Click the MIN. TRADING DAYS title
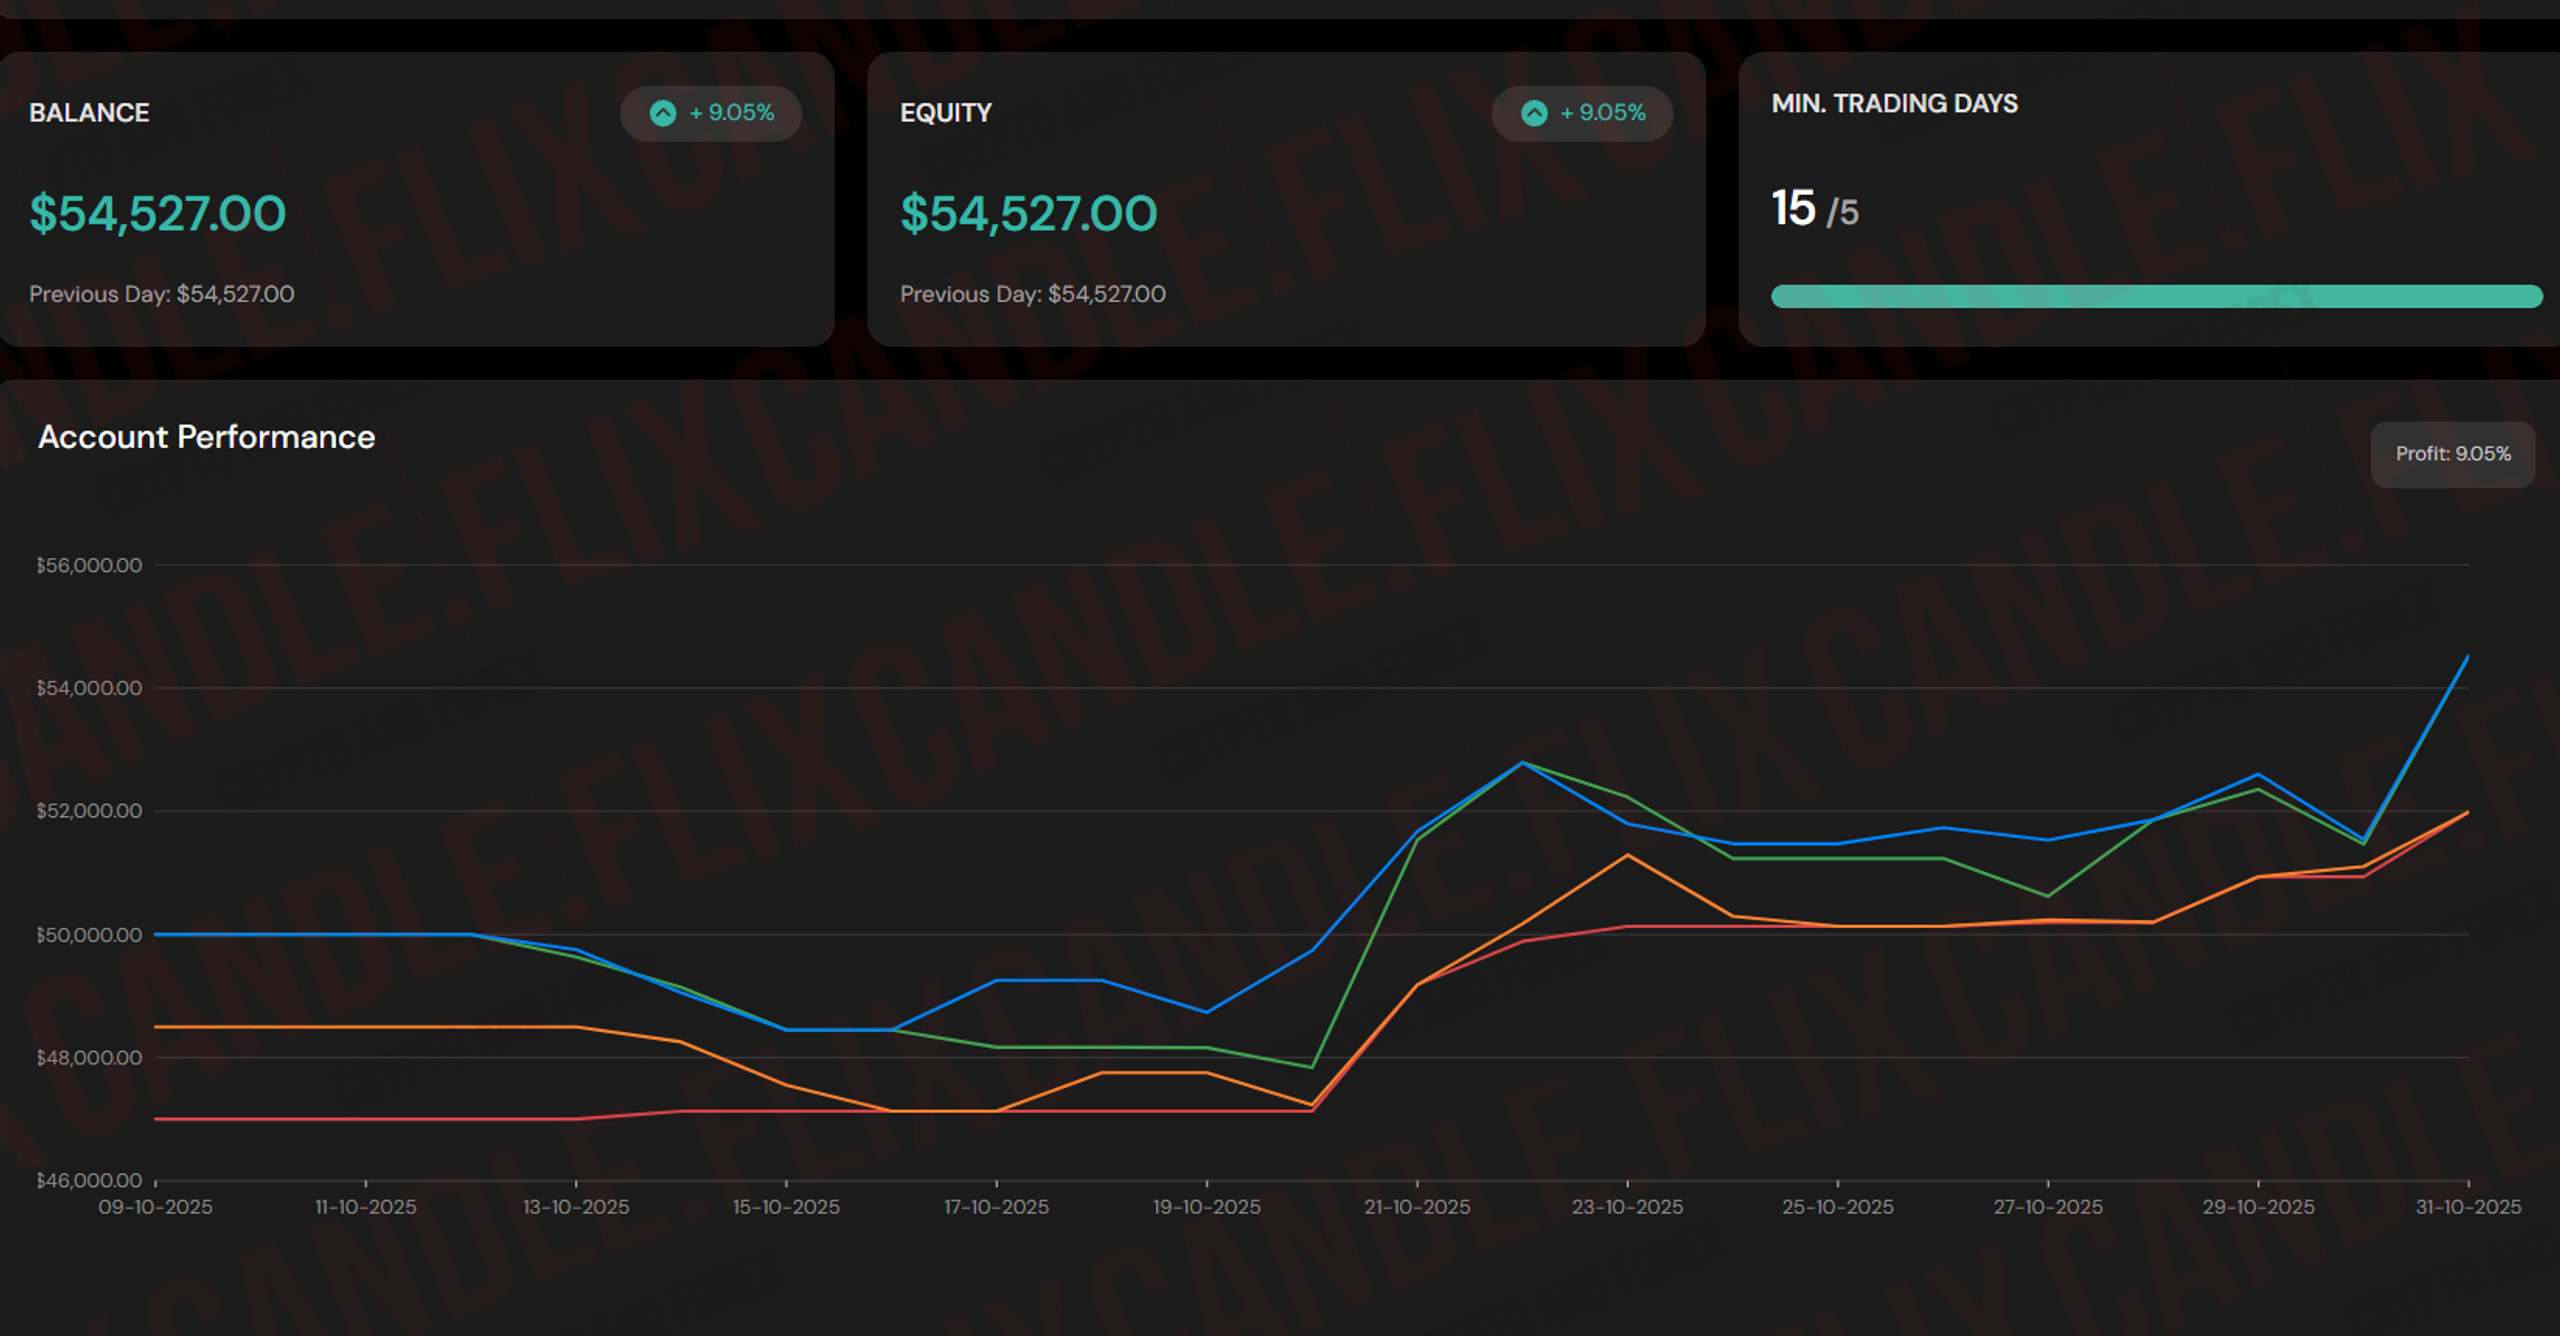Screen dimensions: 2560x1336 [1894, 104]
